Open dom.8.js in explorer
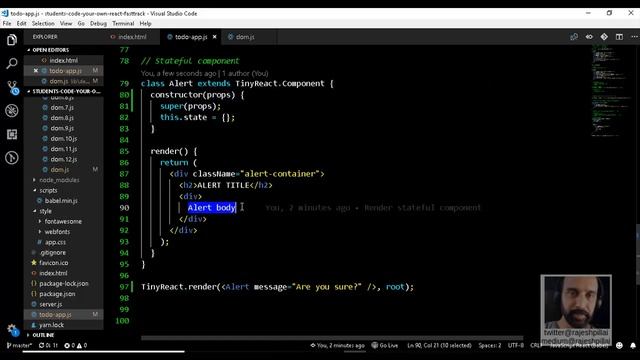640x360 pixels. pos(62,118)
